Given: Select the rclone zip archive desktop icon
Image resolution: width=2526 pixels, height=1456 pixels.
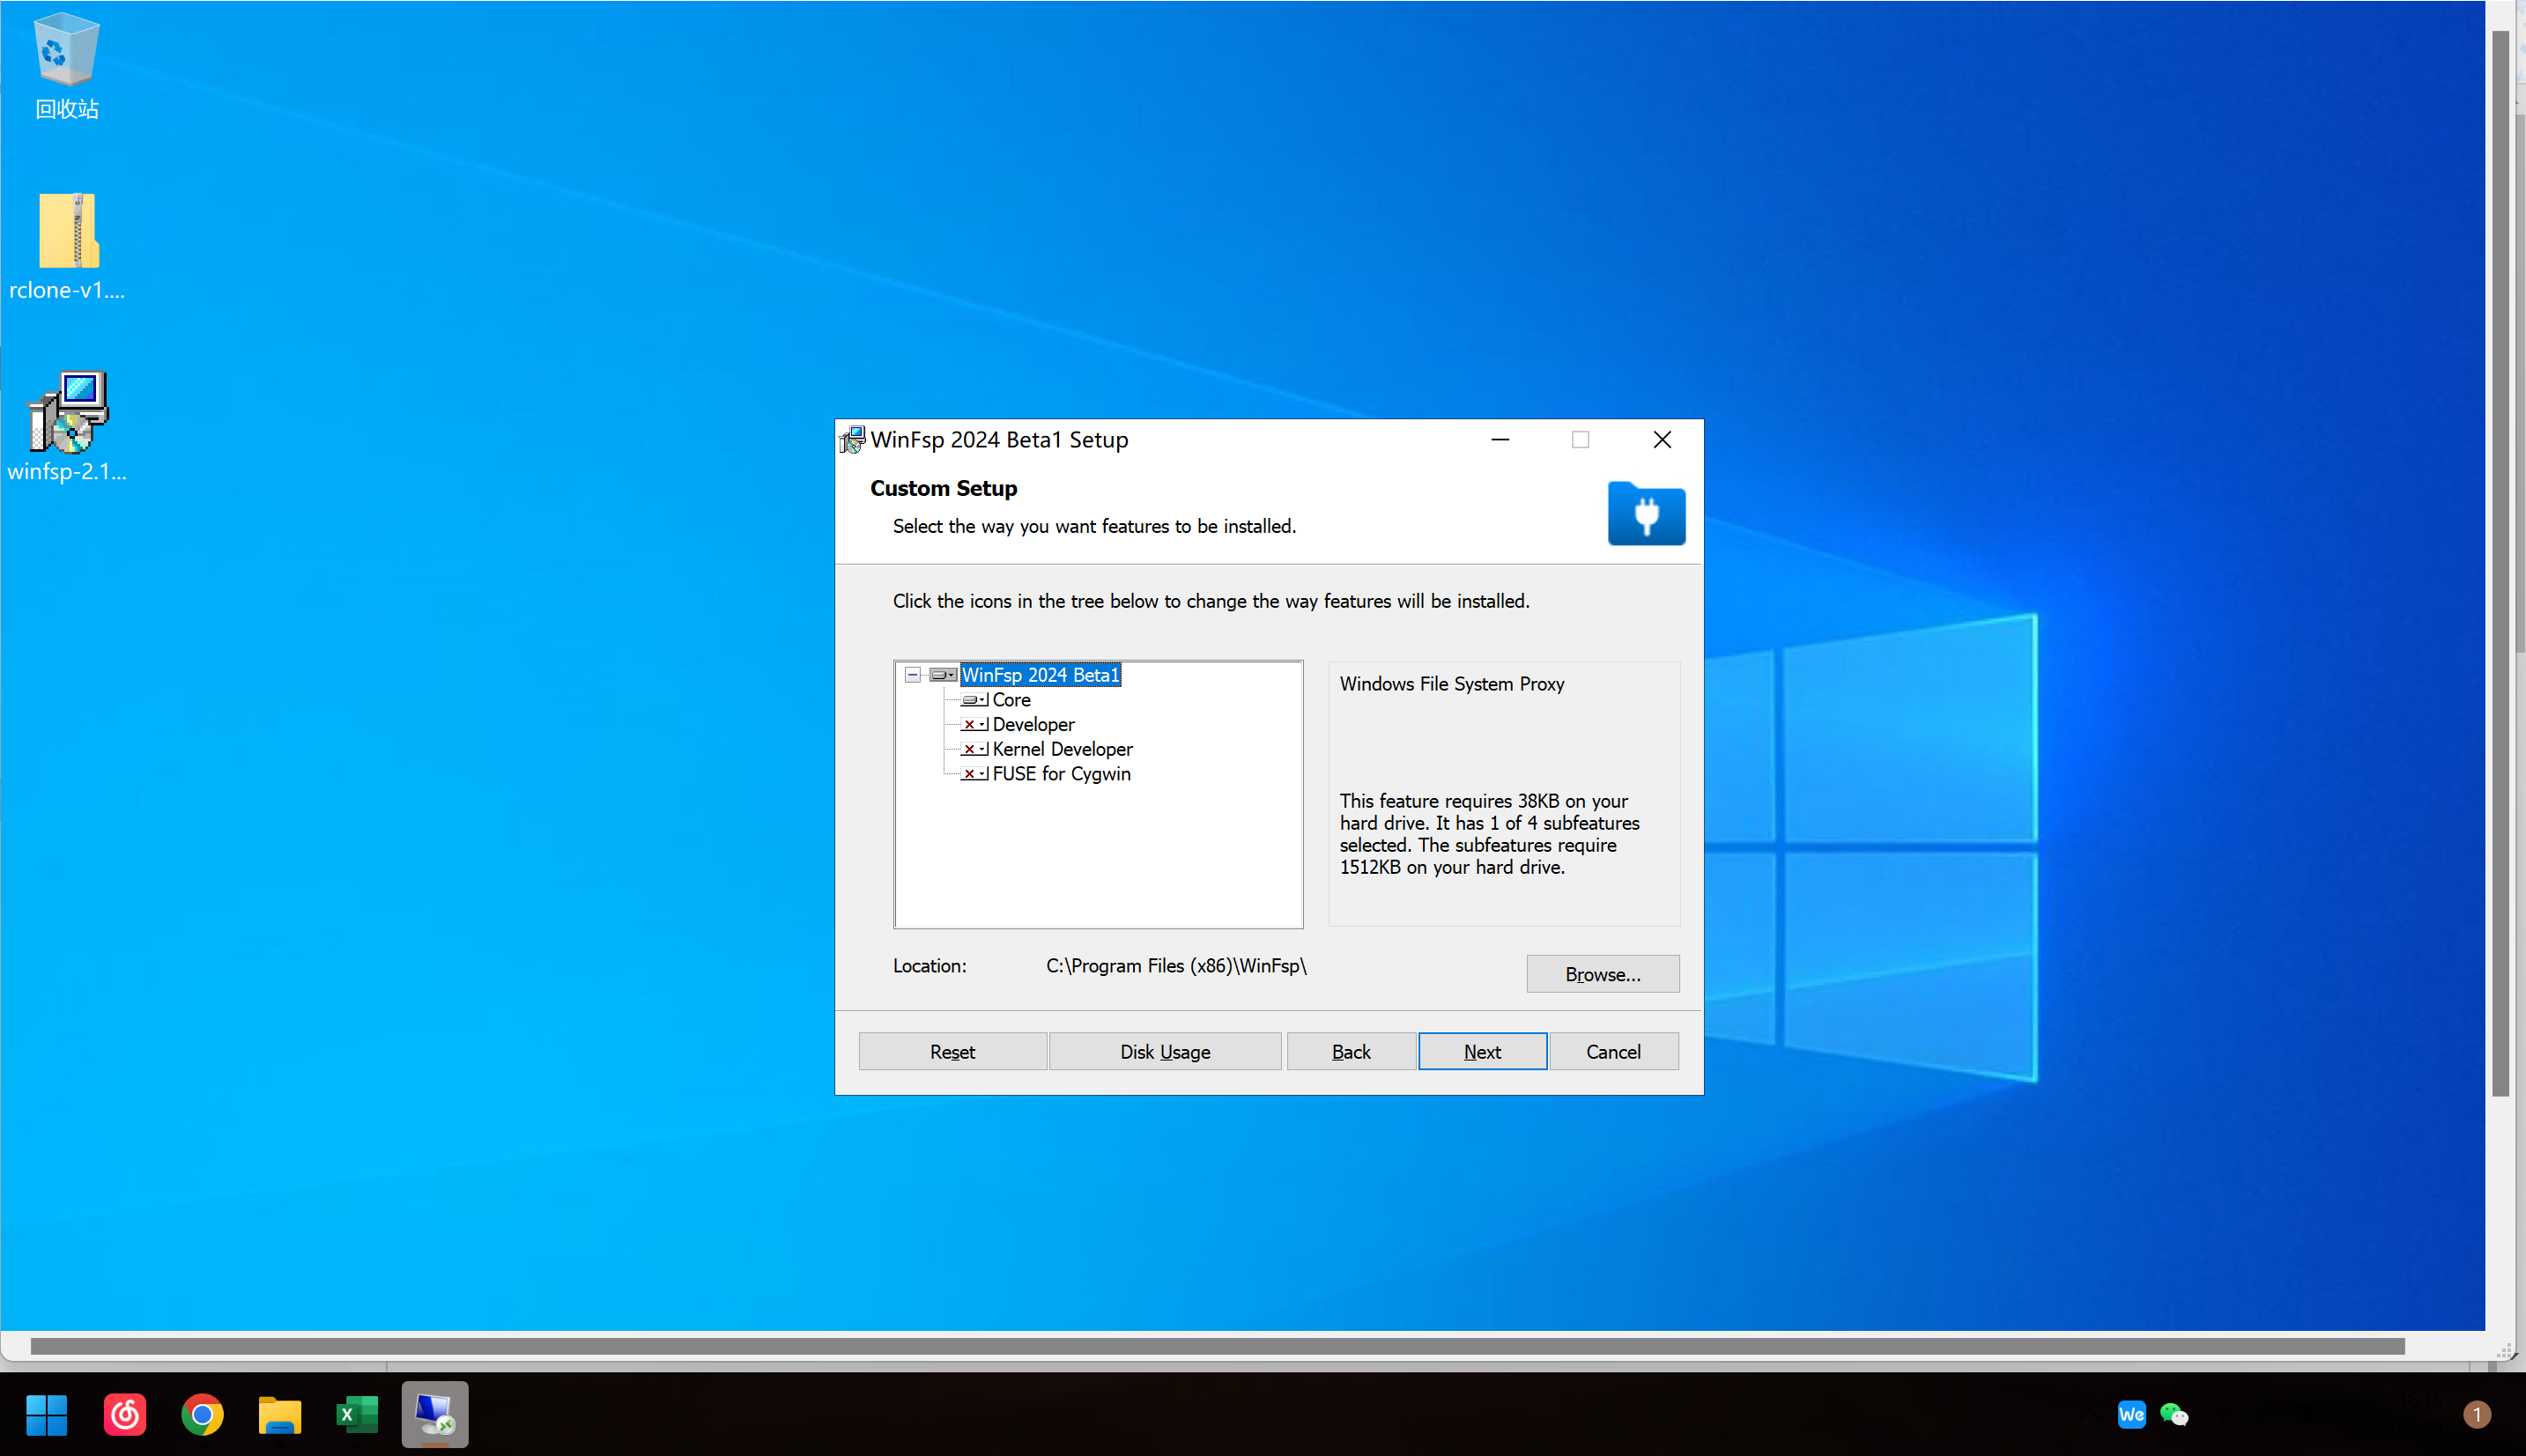Looking at the screenshot, I should [x=67, y=246].
